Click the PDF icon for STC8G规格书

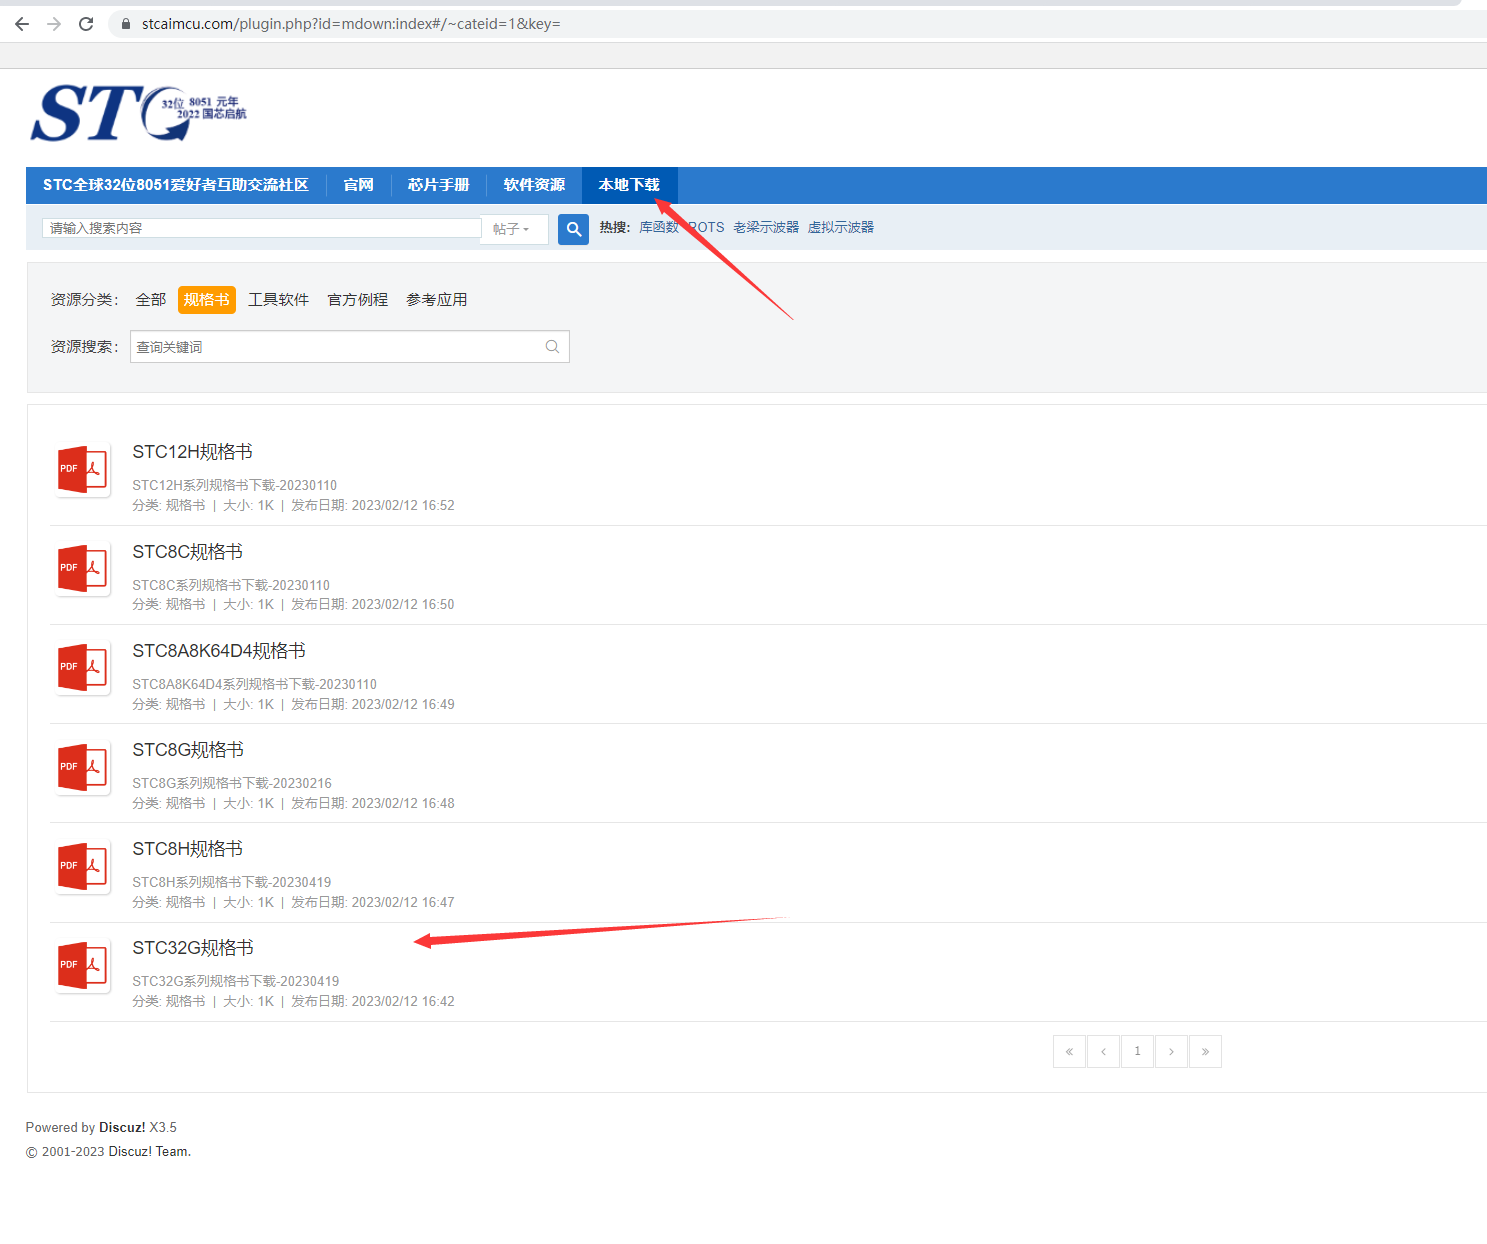(83, 768)
